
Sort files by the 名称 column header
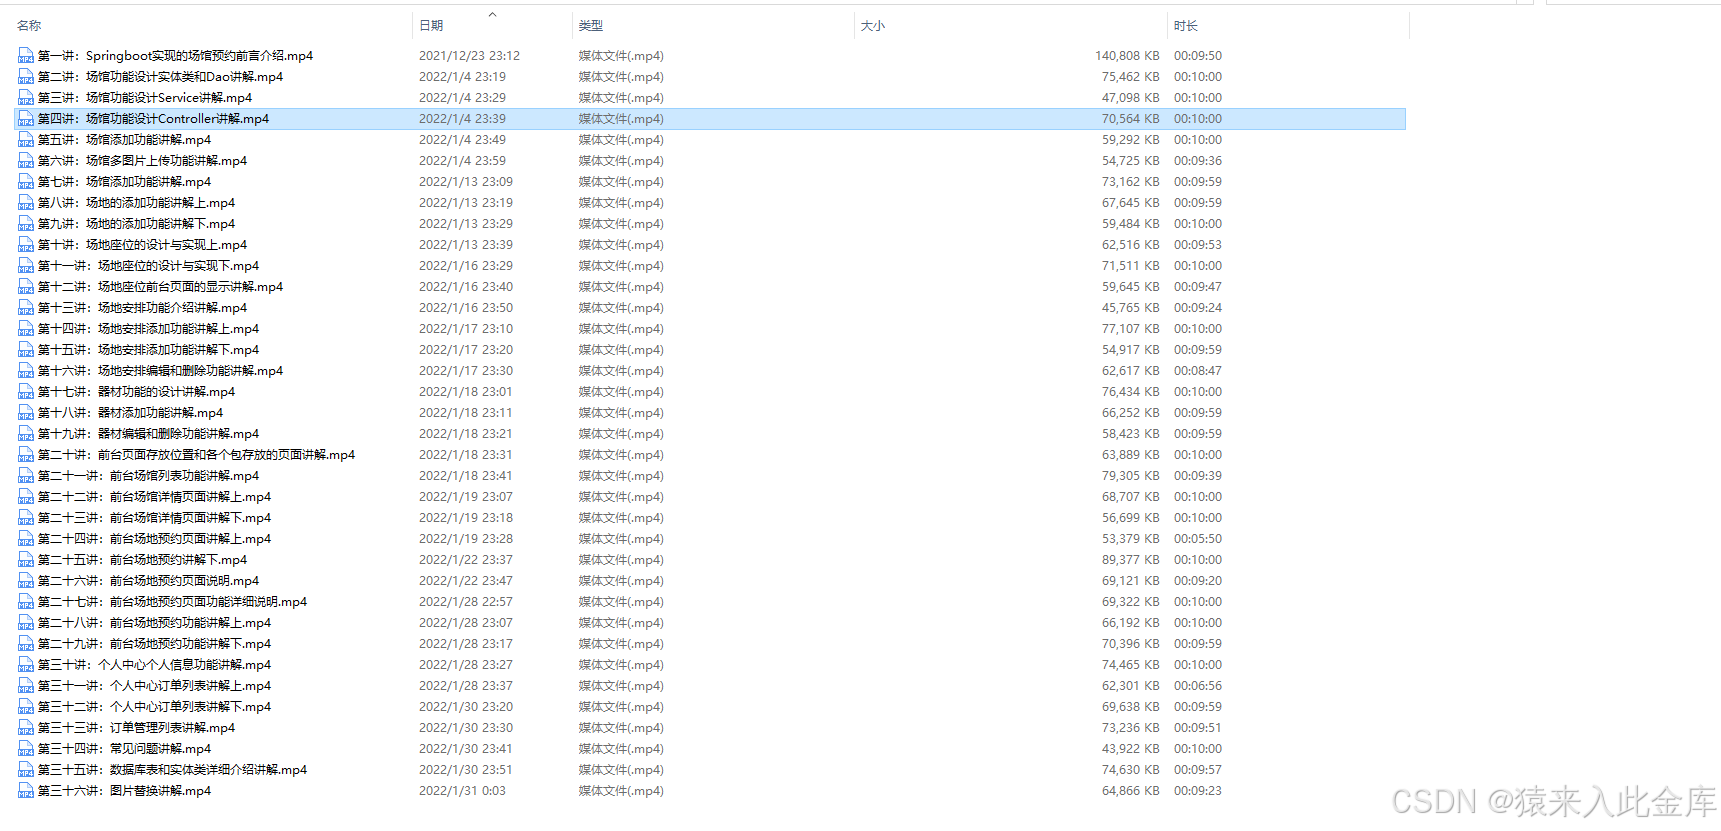pos(29,26)
